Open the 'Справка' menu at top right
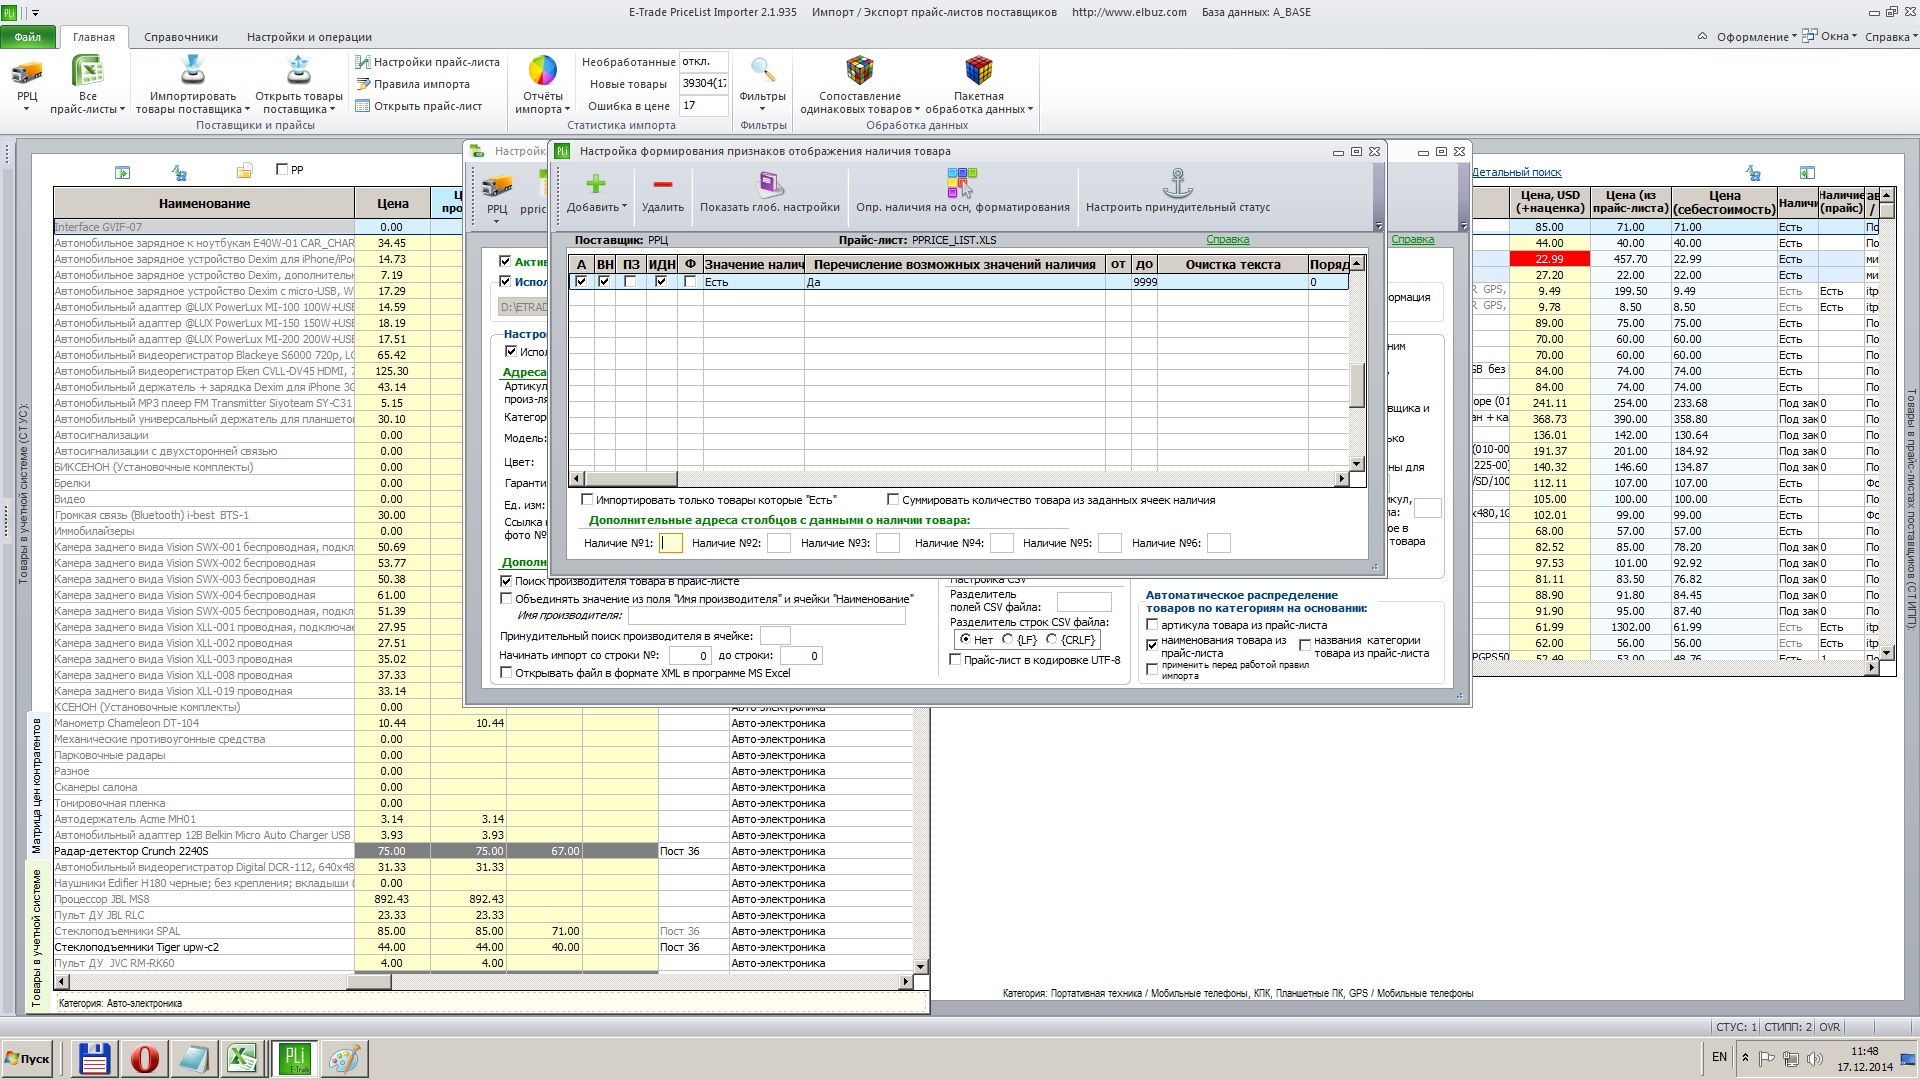The image size is (1920, 1080). tap(1890, 37)
